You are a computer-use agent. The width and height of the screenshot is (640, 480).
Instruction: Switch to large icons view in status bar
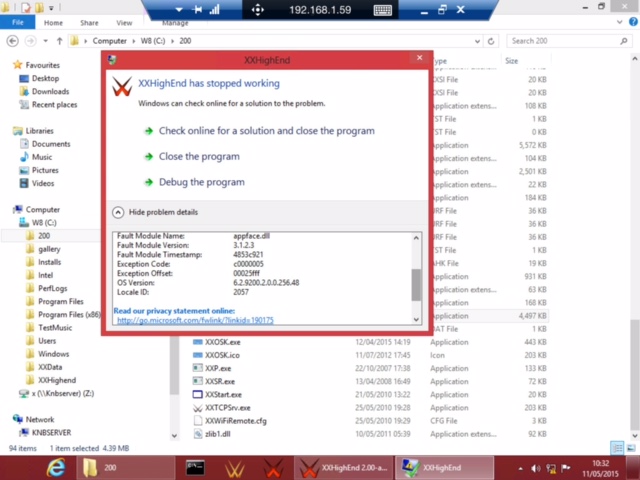[x=631, y=448]
